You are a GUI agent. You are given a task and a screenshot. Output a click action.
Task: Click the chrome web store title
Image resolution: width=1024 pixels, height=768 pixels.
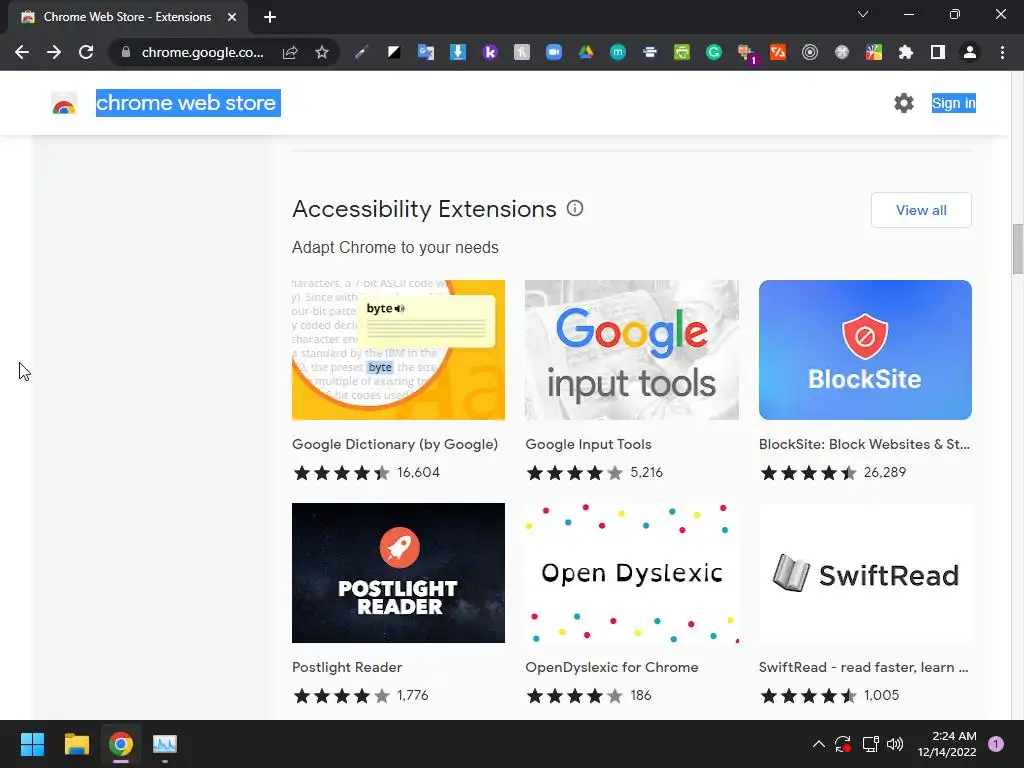coord(188,103)
